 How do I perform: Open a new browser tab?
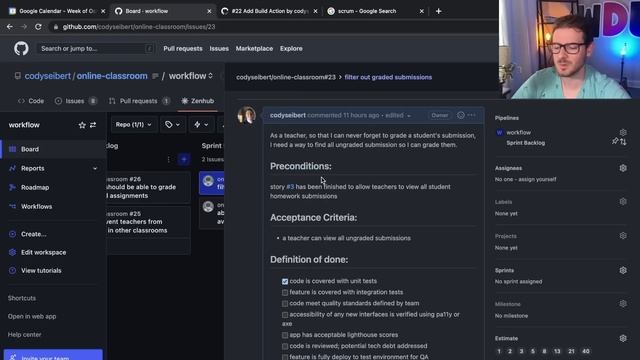(x=438, y=11)
